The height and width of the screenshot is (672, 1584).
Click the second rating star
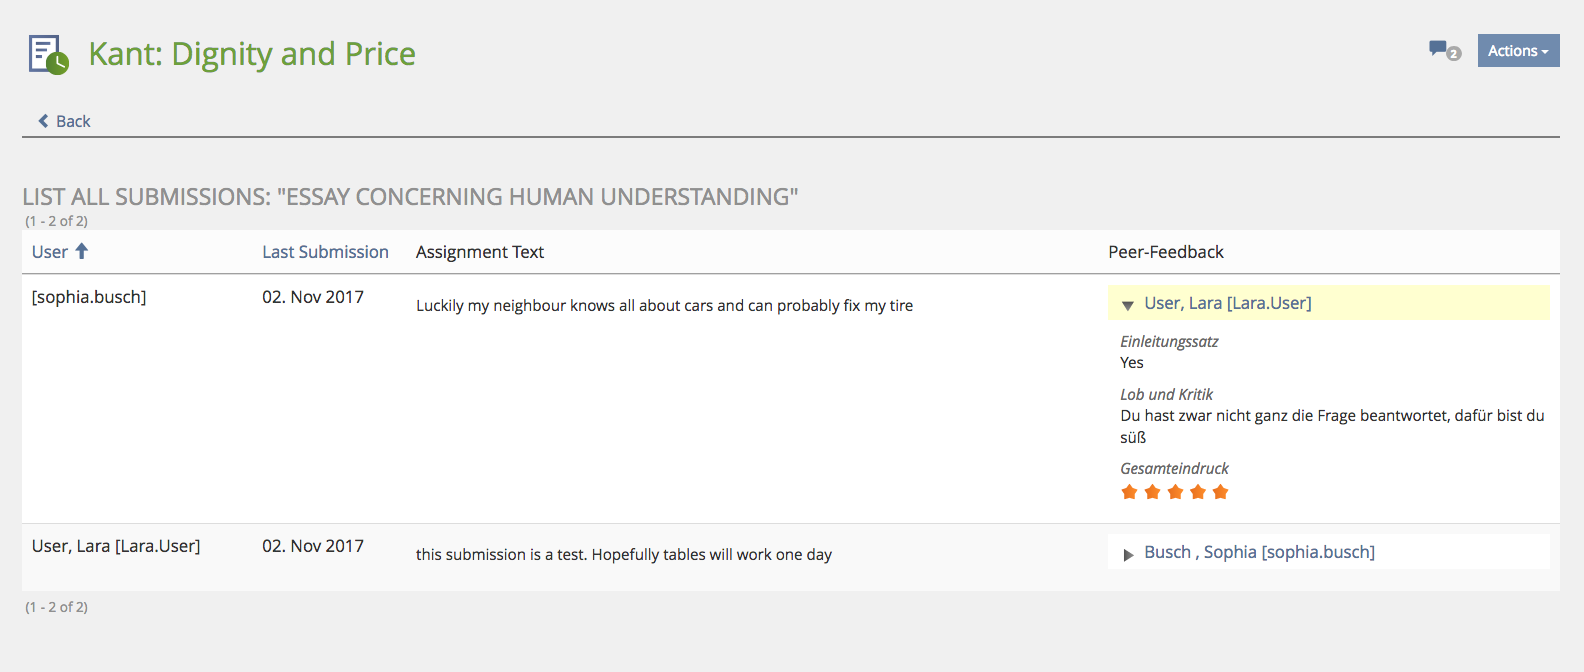click(1152, 492)
